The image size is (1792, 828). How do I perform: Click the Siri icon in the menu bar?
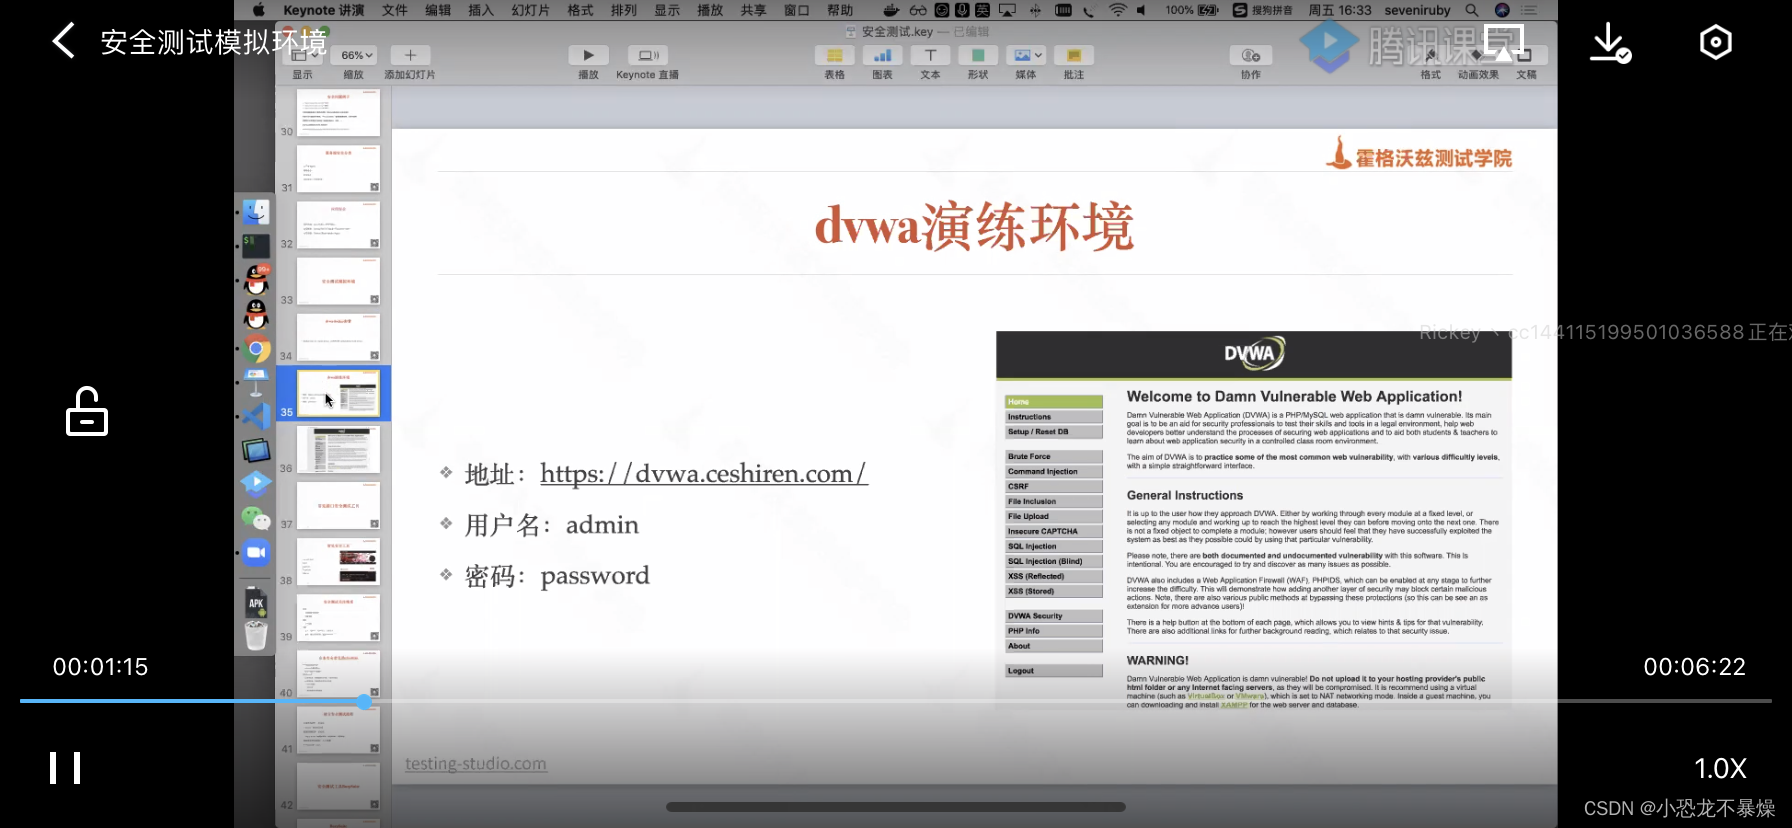click(1502, 10)
